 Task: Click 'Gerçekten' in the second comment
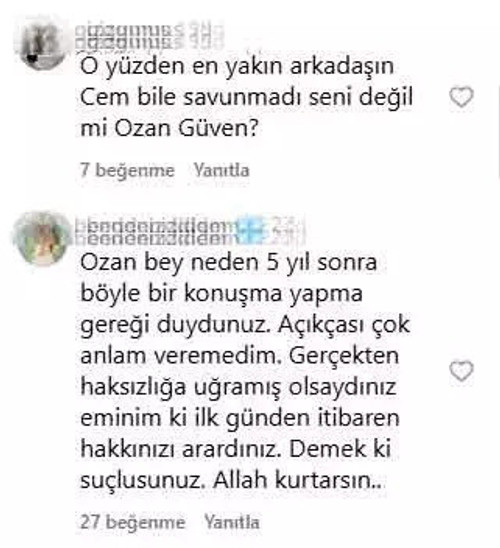click(344, 356)
